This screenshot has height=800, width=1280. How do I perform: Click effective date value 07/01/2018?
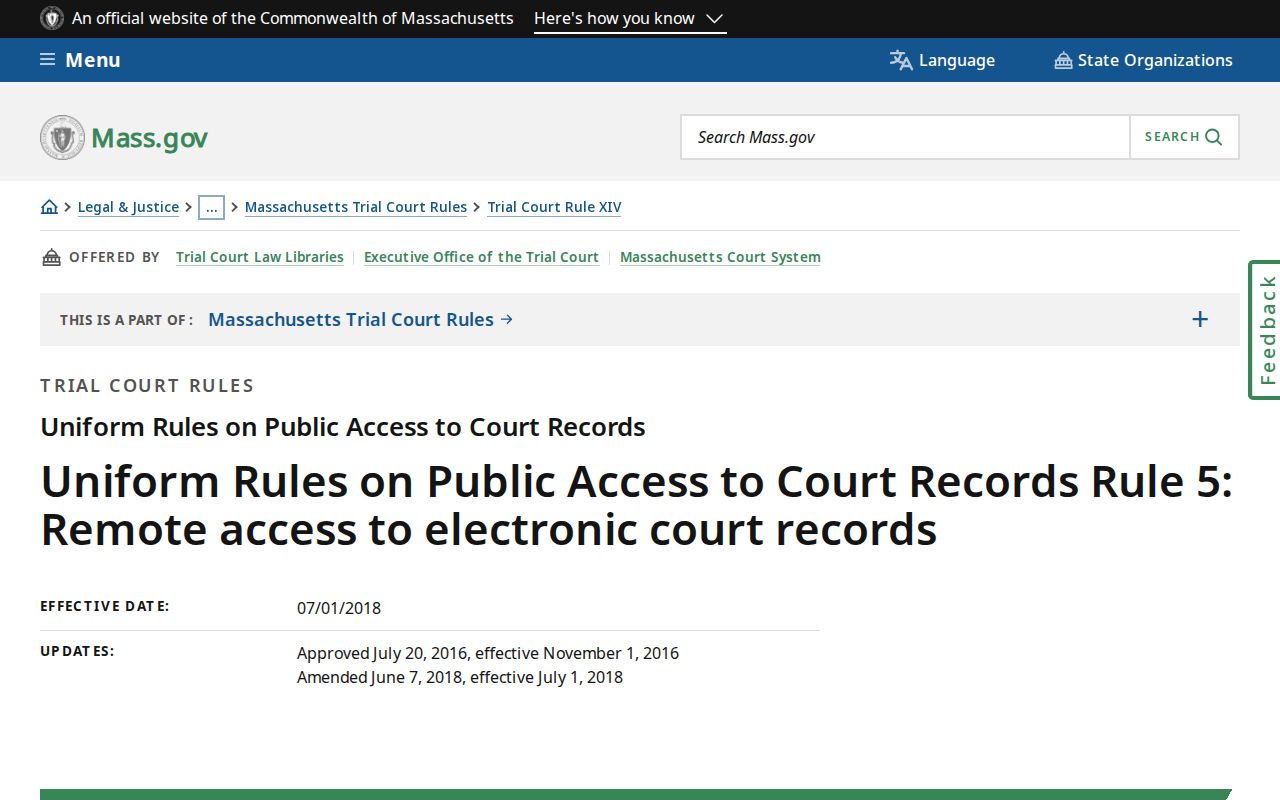point(339,608)
